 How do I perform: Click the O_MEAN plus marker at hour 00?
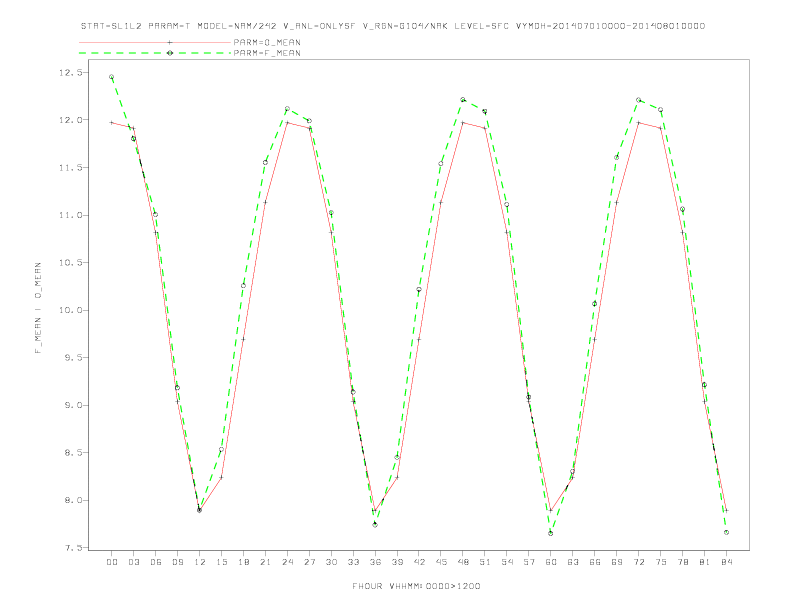coord(112,123)
